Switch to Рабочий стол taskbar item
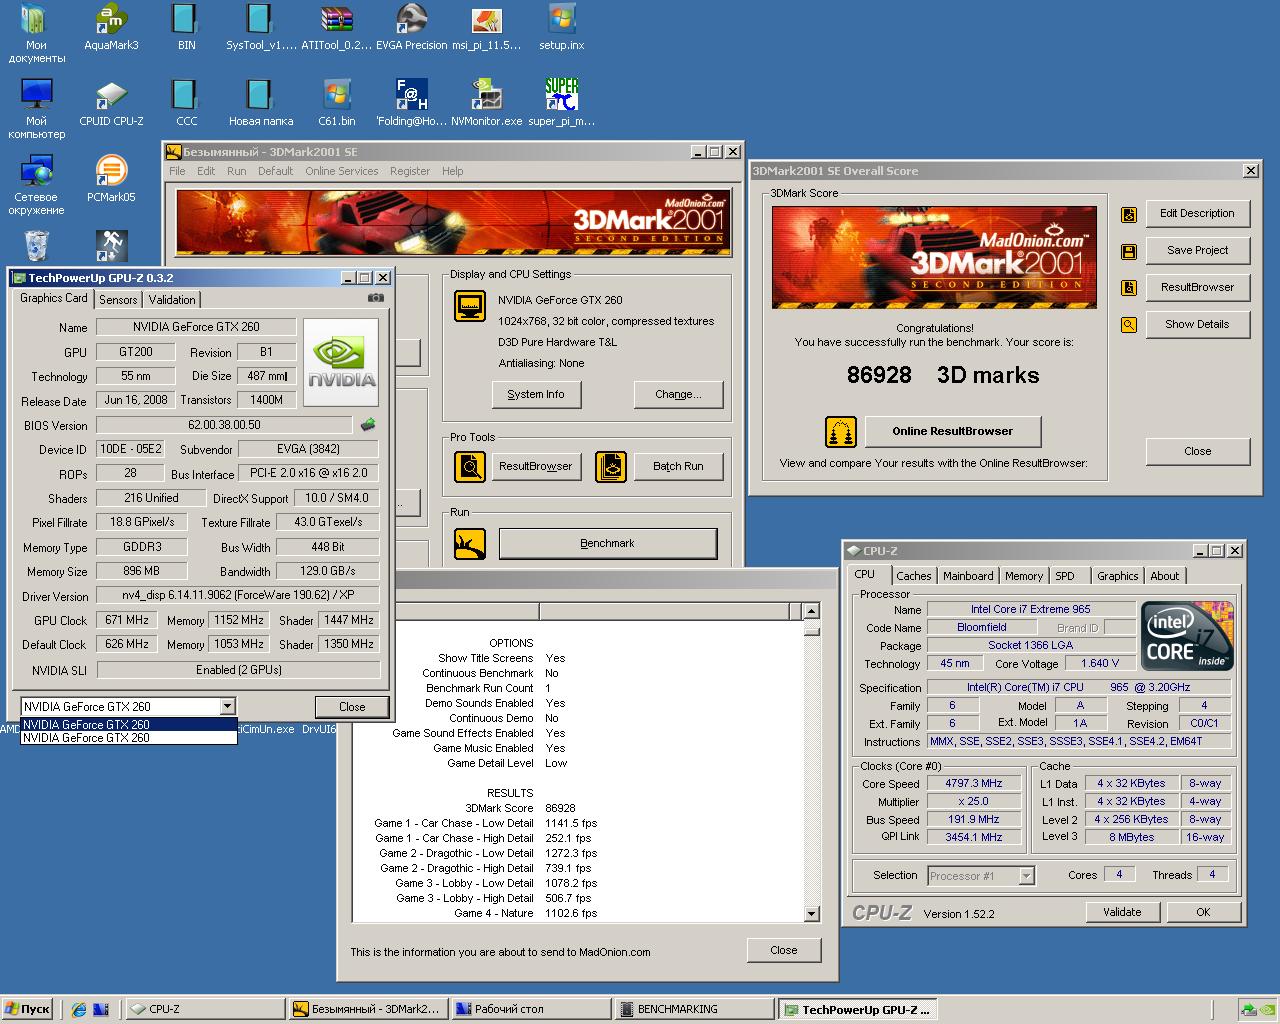Screen dimensions: 1280x1024 530,1009
